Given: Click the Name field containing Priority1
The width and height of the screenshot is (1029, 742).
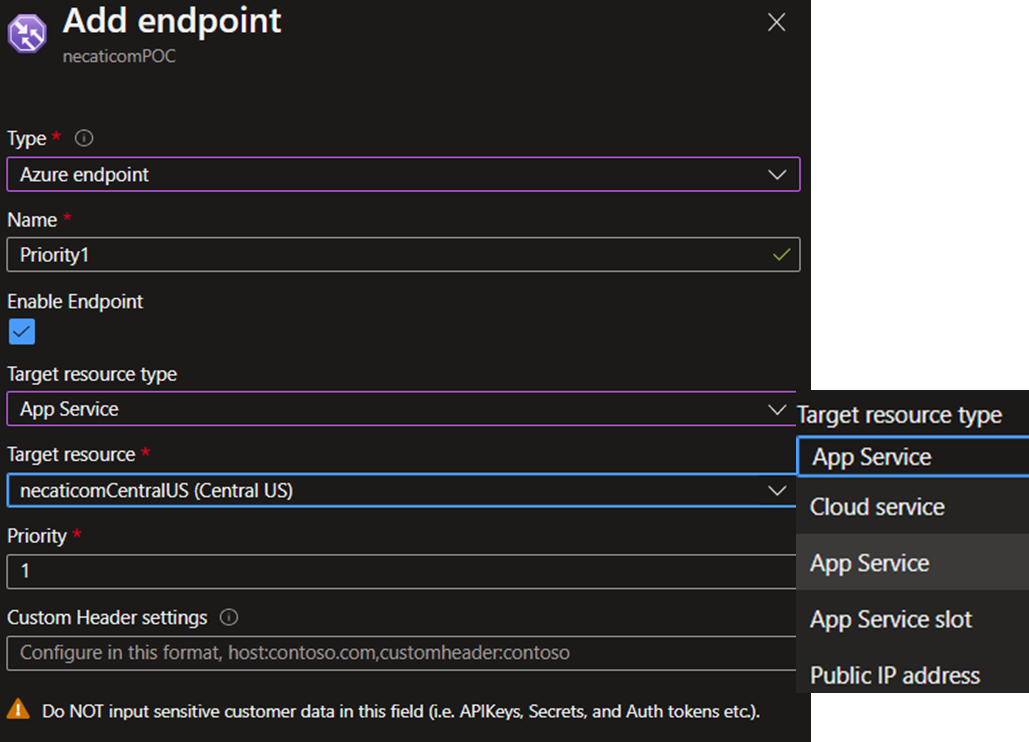Looking at the screenshot, I should tap(403, 255).
